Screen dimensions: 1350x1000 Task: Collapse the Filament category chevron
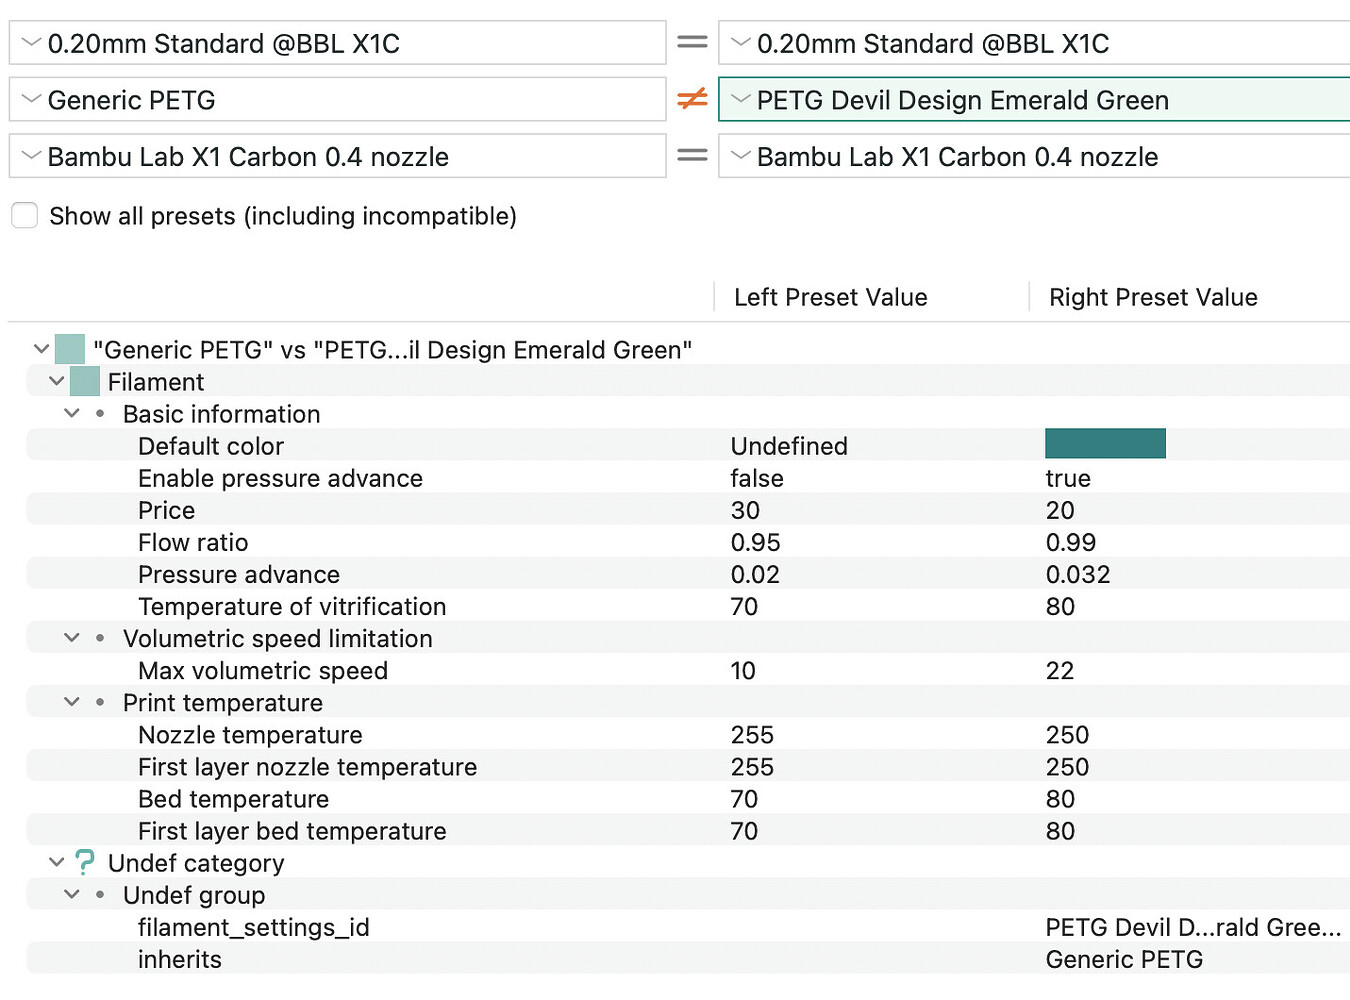coord(57,381)
